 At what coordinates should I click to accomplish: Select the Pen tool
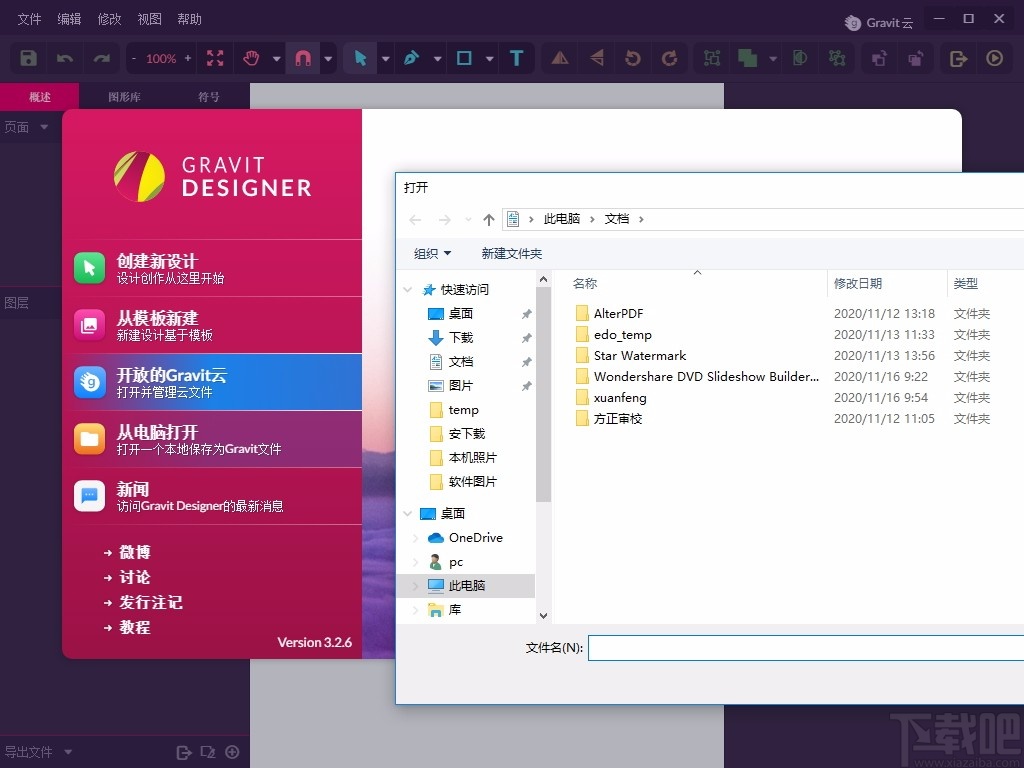coord(411,58)
